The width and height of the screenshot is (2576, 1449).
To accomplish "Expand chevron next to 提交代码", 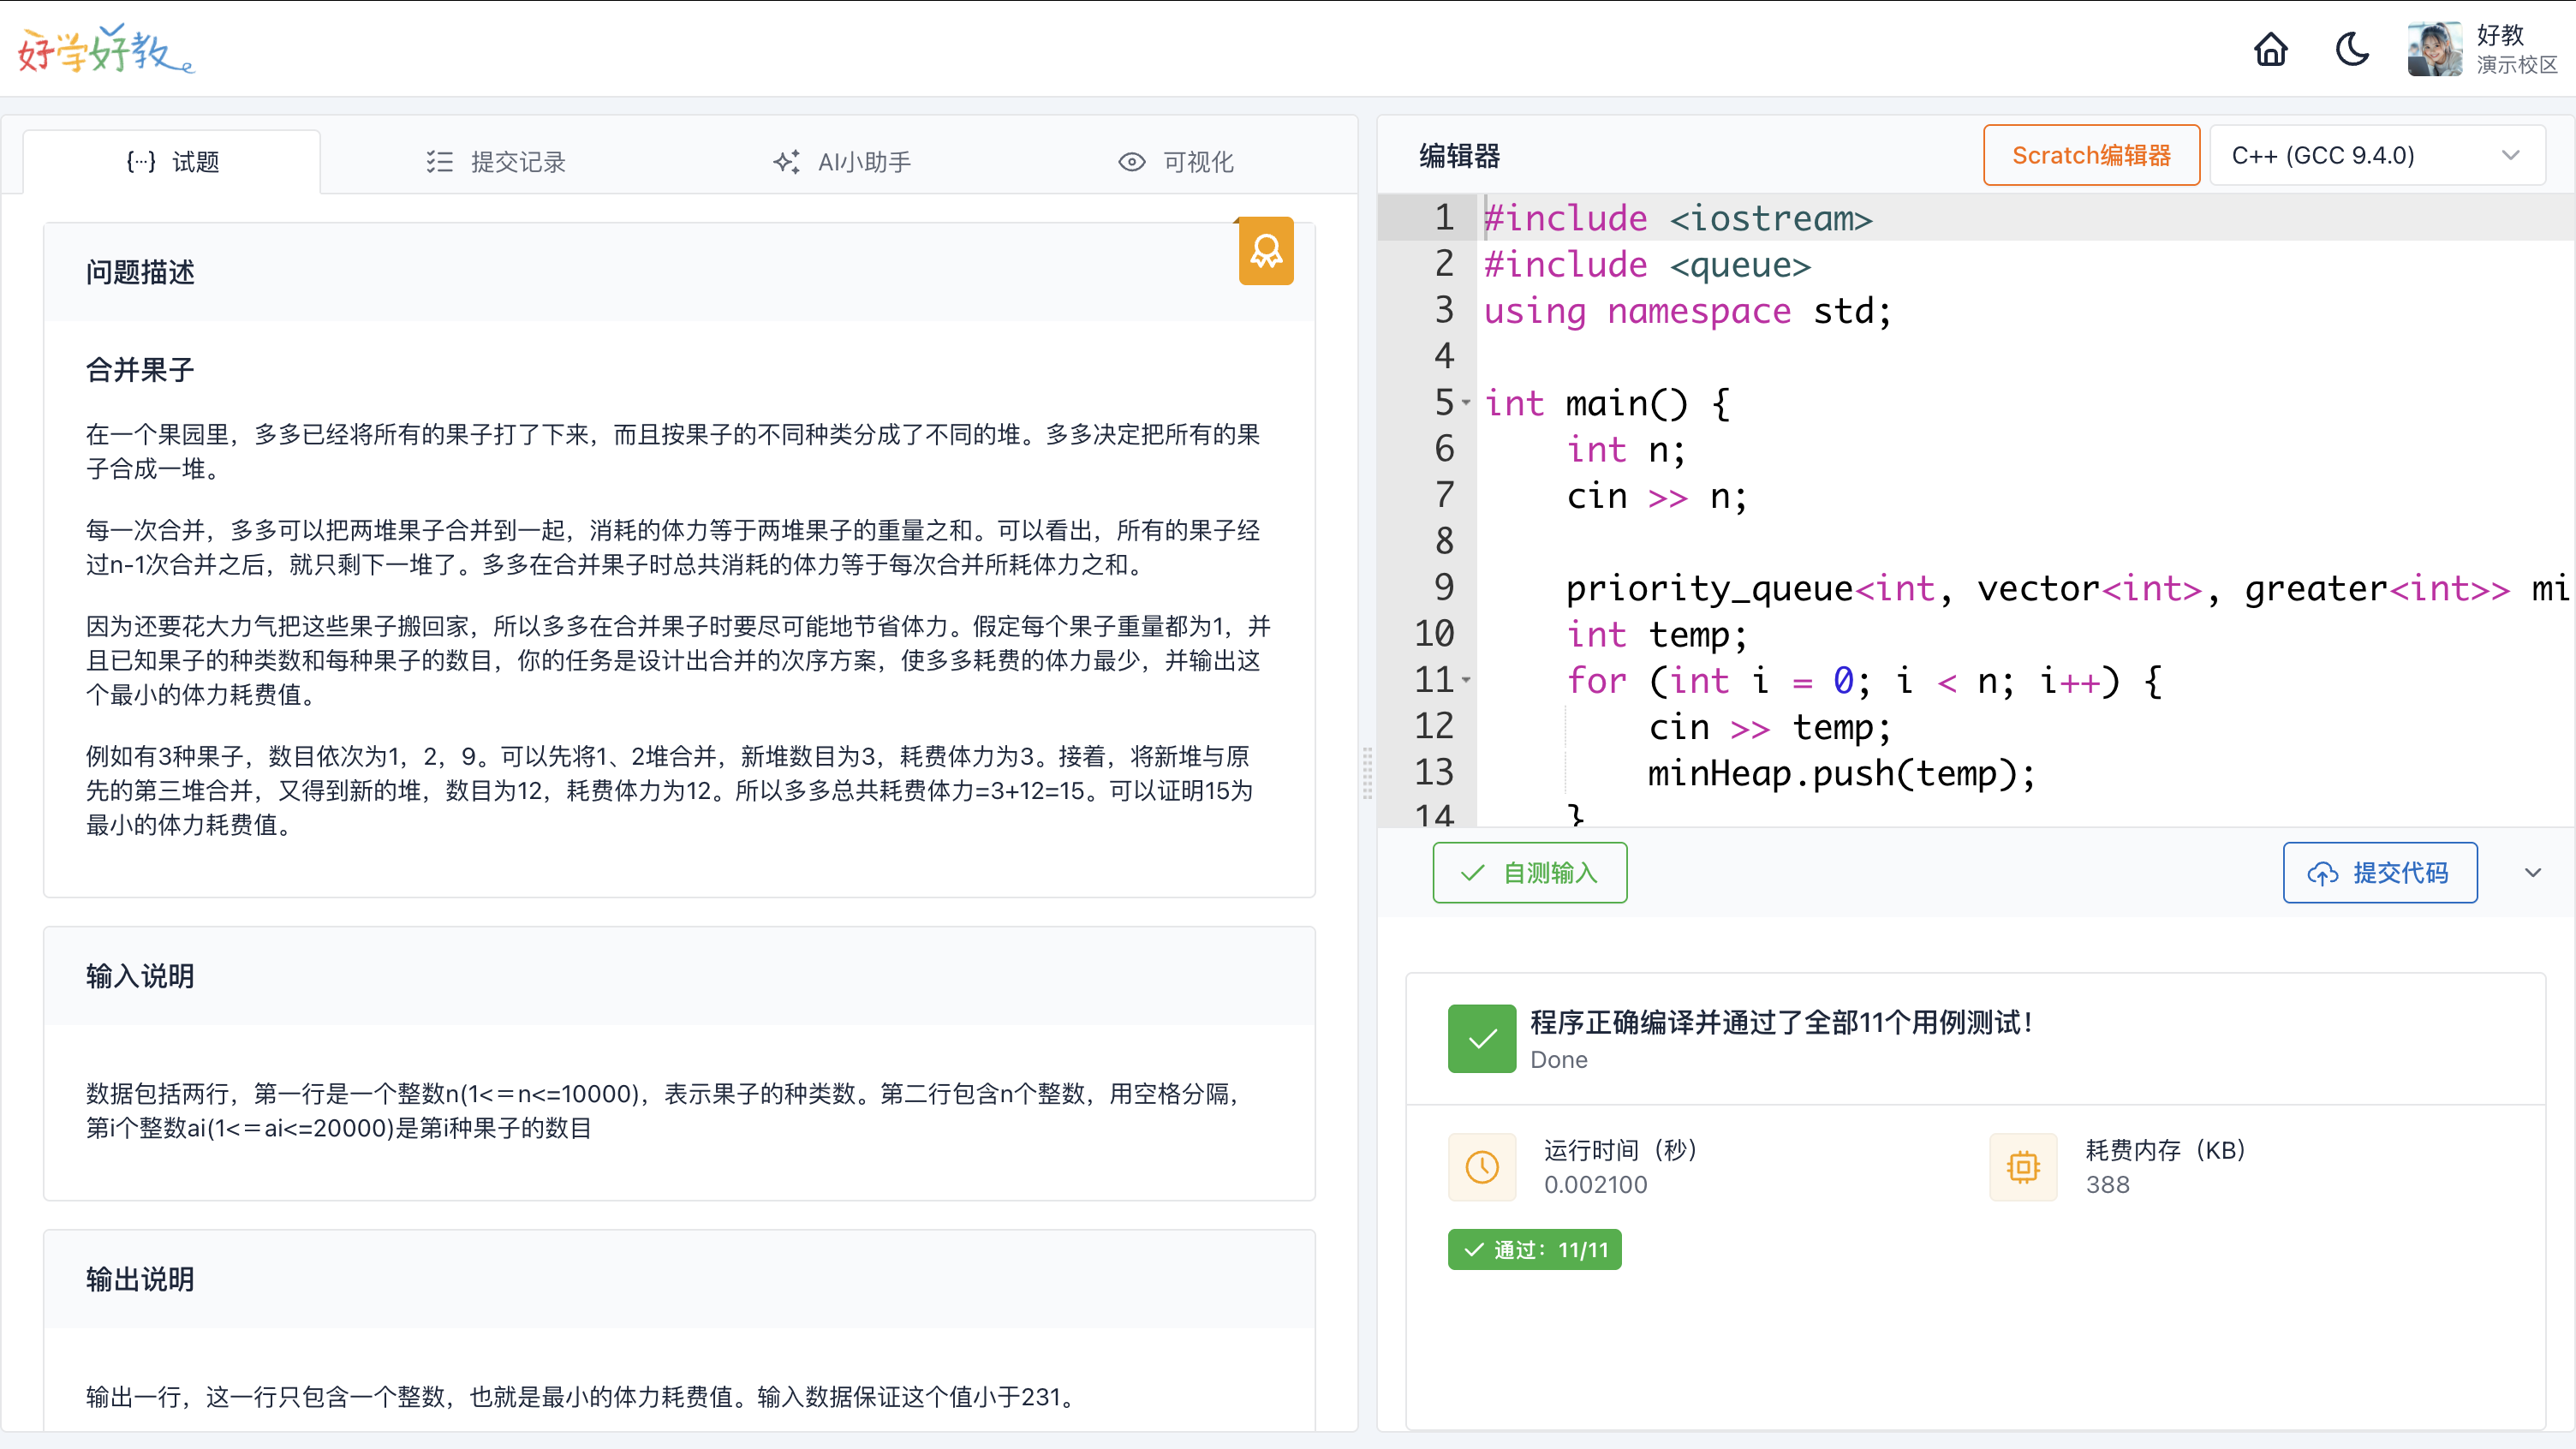I will click(x=2532, y=873).
